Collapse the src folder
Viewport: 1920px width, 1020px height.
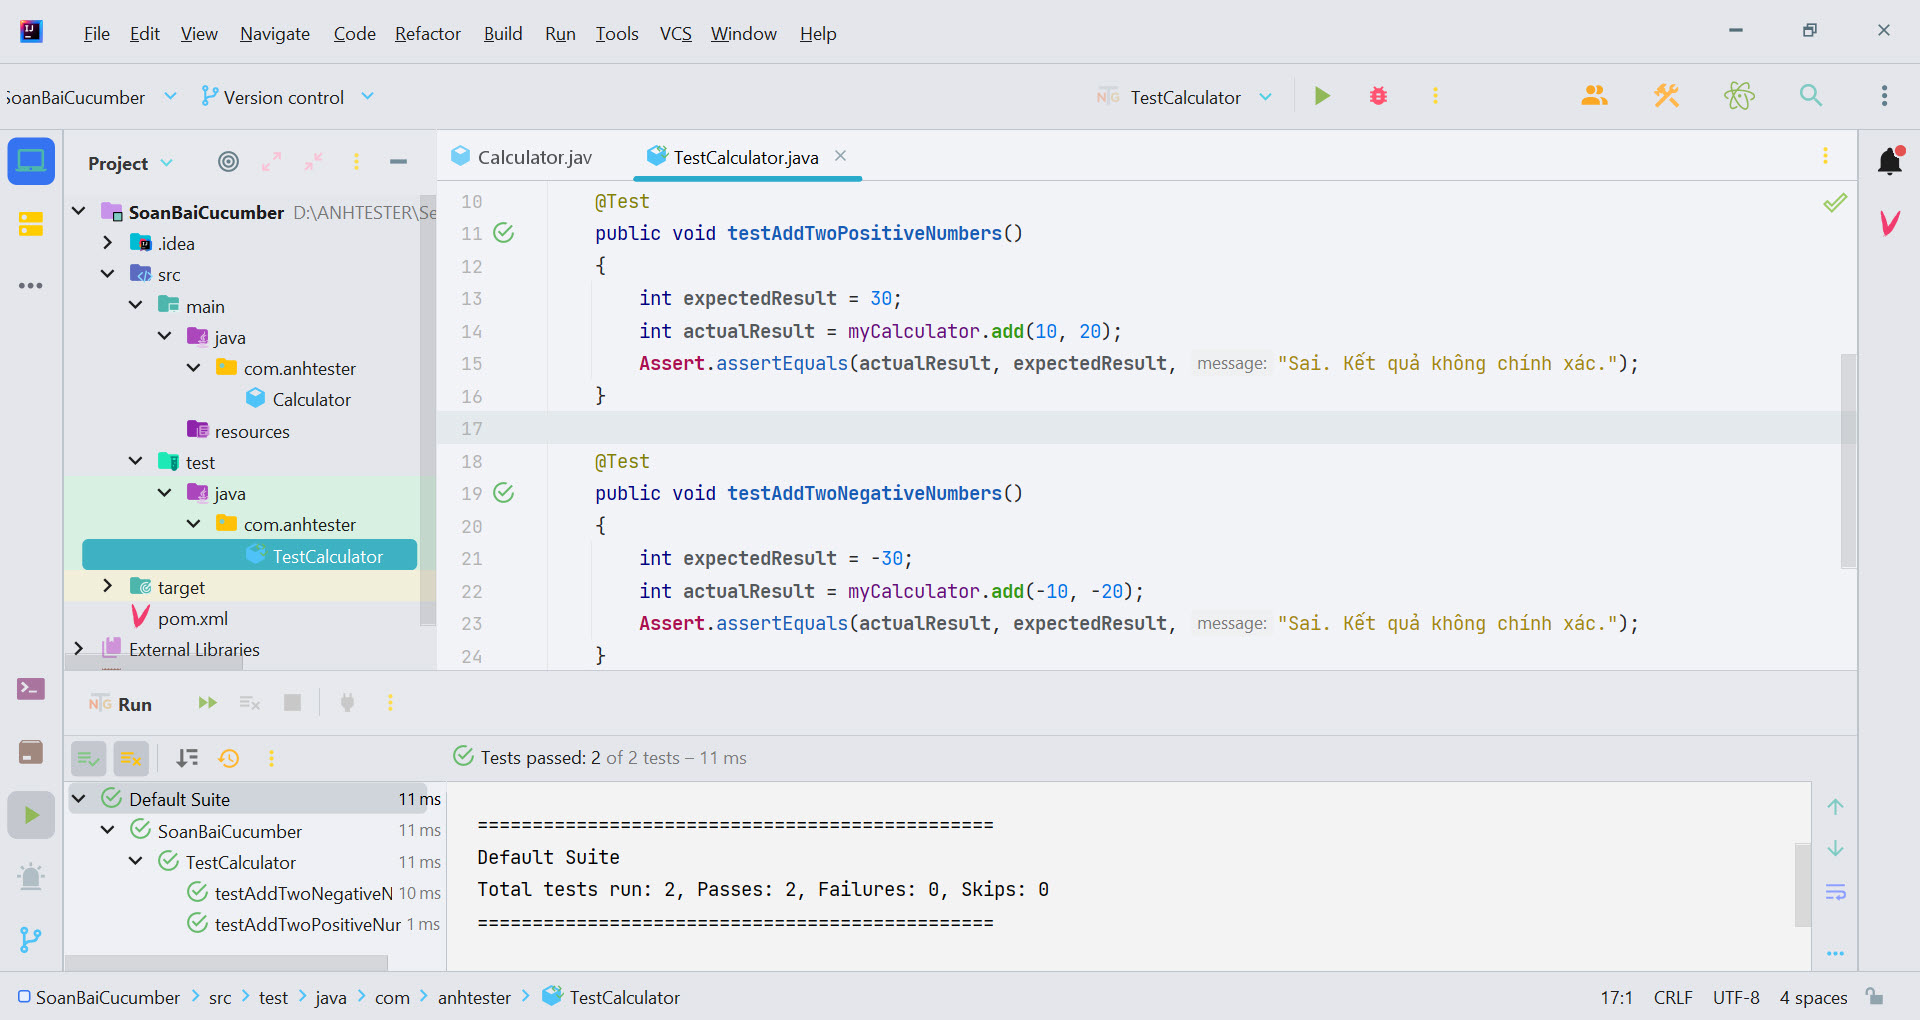[107, 274]
